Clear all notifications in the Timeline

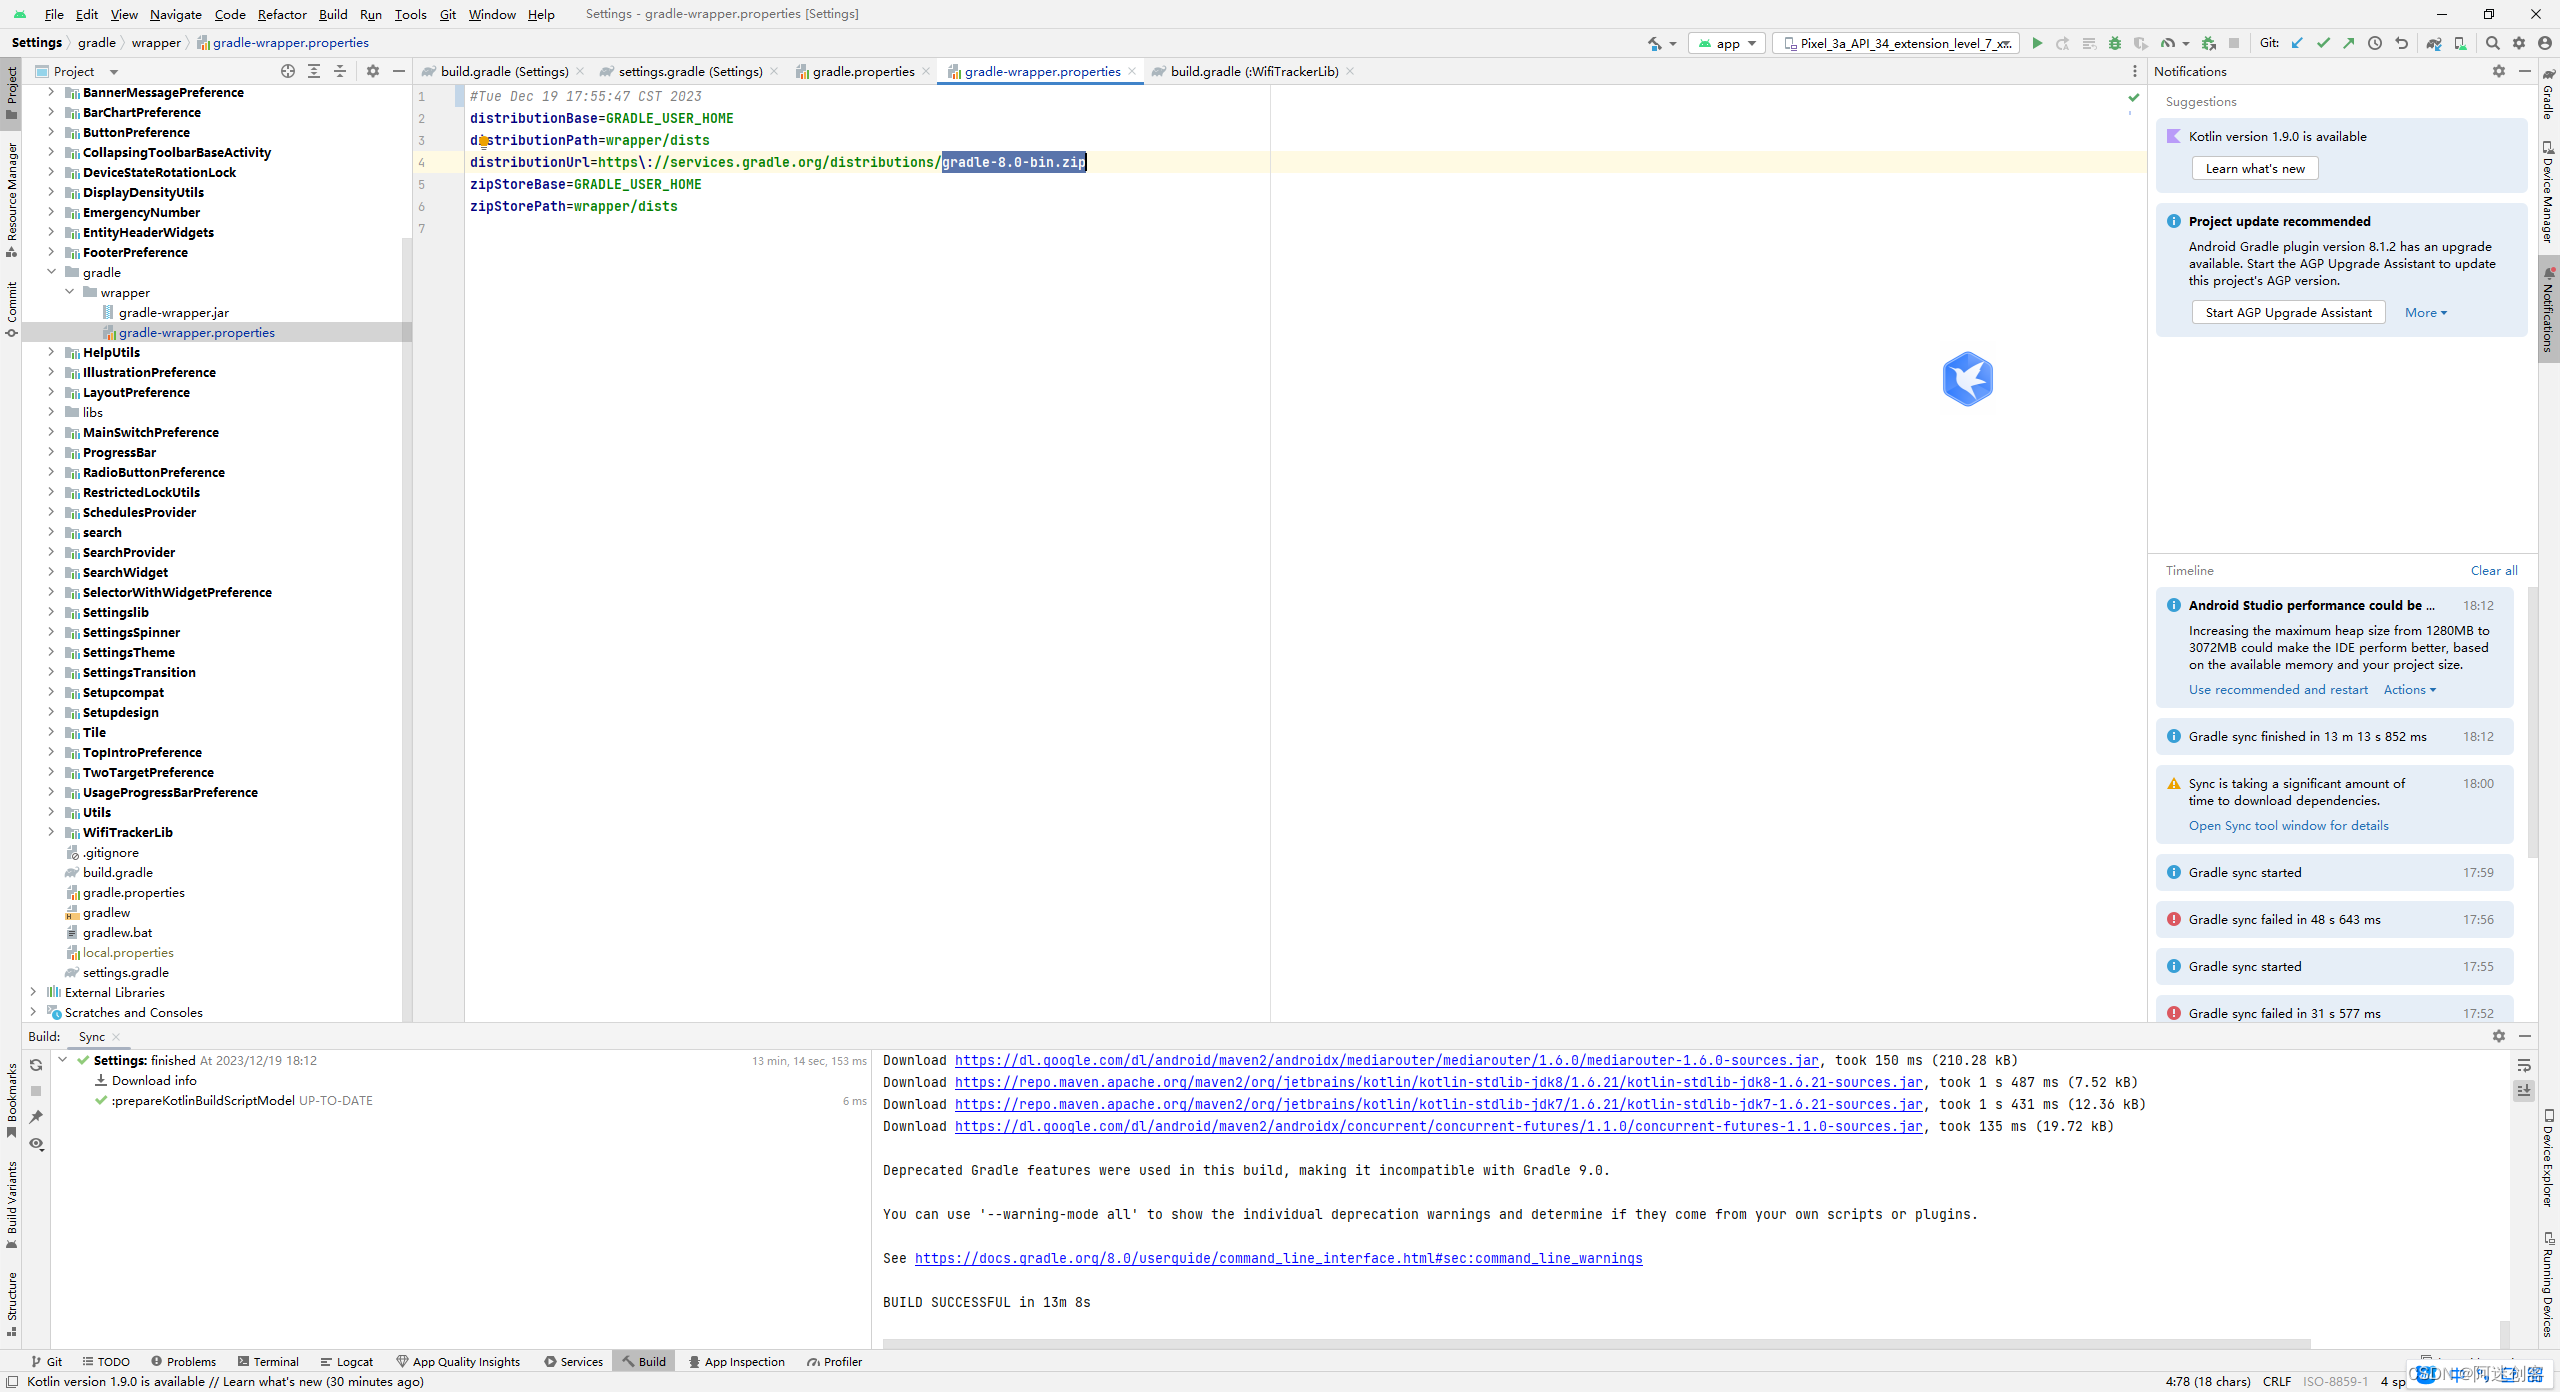click(2494, 570)
